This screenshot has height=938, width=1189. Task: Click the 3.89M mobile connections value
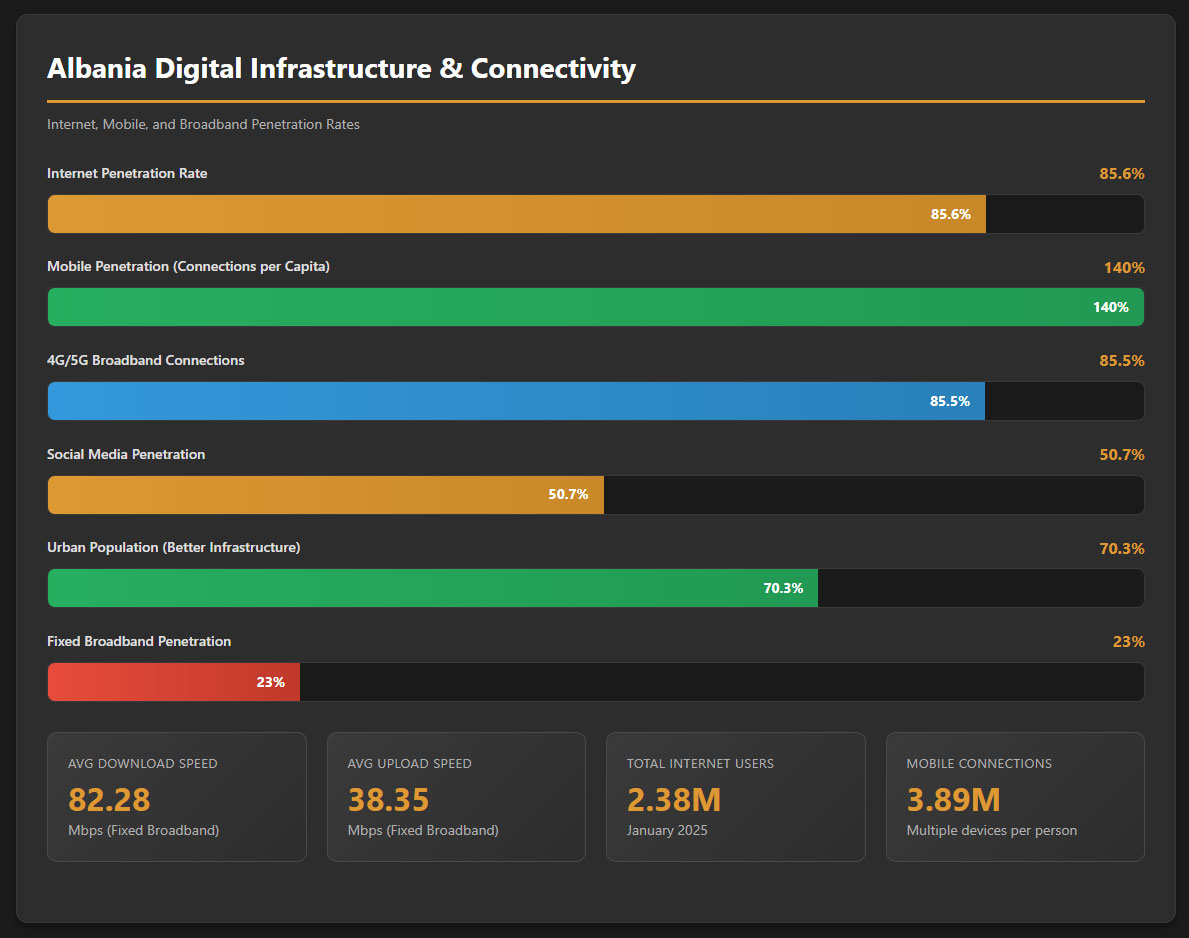953,800
